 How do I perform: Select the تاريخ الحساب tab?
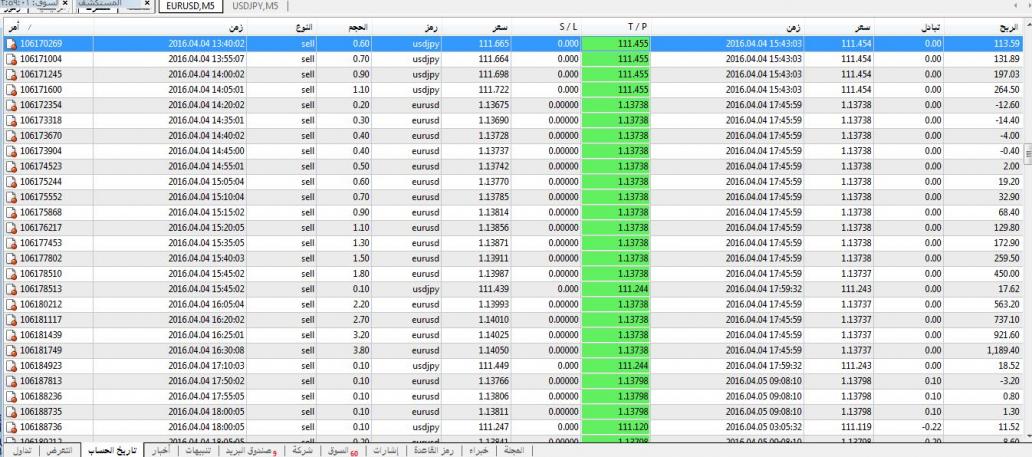[x=112, y=451]
